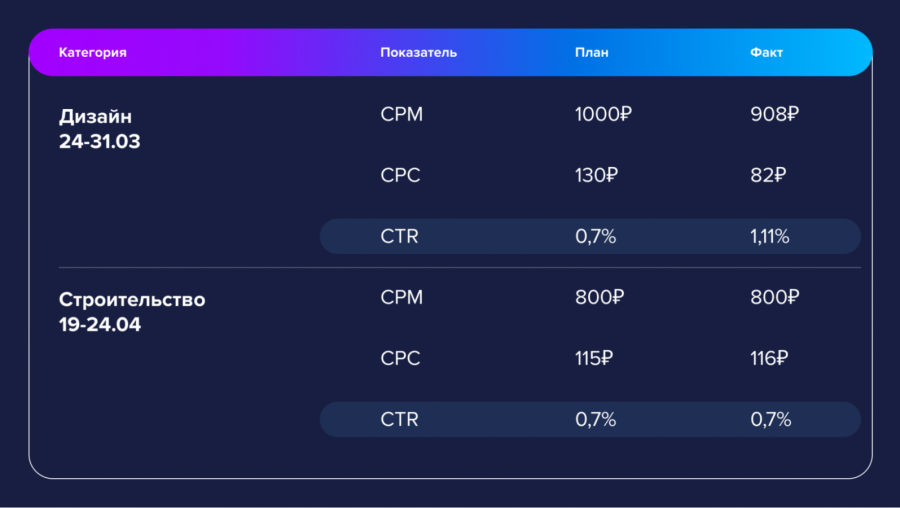Click the План column header

point(591,52)
